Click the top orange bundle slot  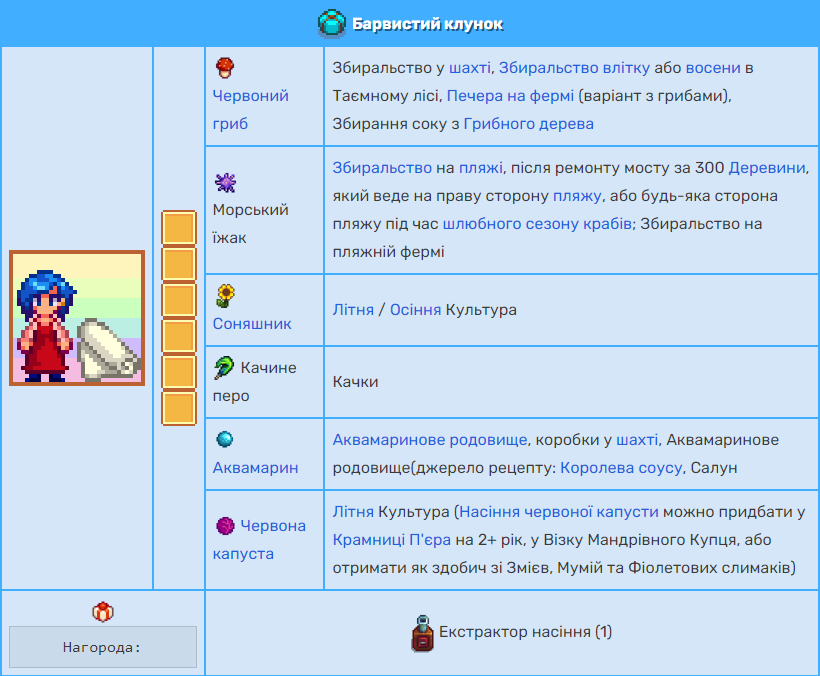(179, 228)
